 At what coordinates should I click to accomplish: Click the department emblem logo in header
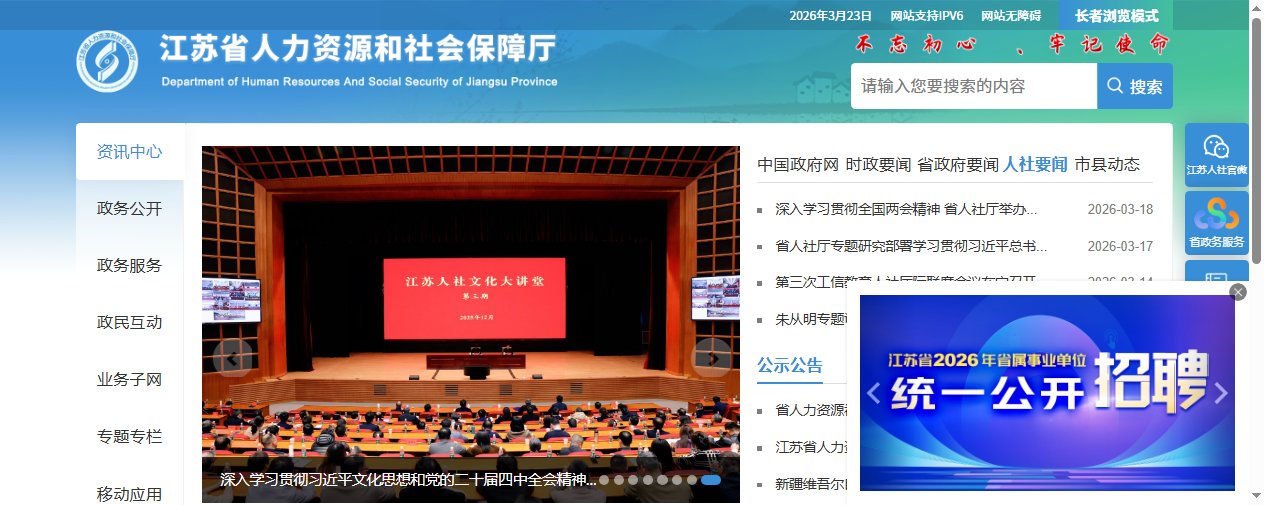107,62
